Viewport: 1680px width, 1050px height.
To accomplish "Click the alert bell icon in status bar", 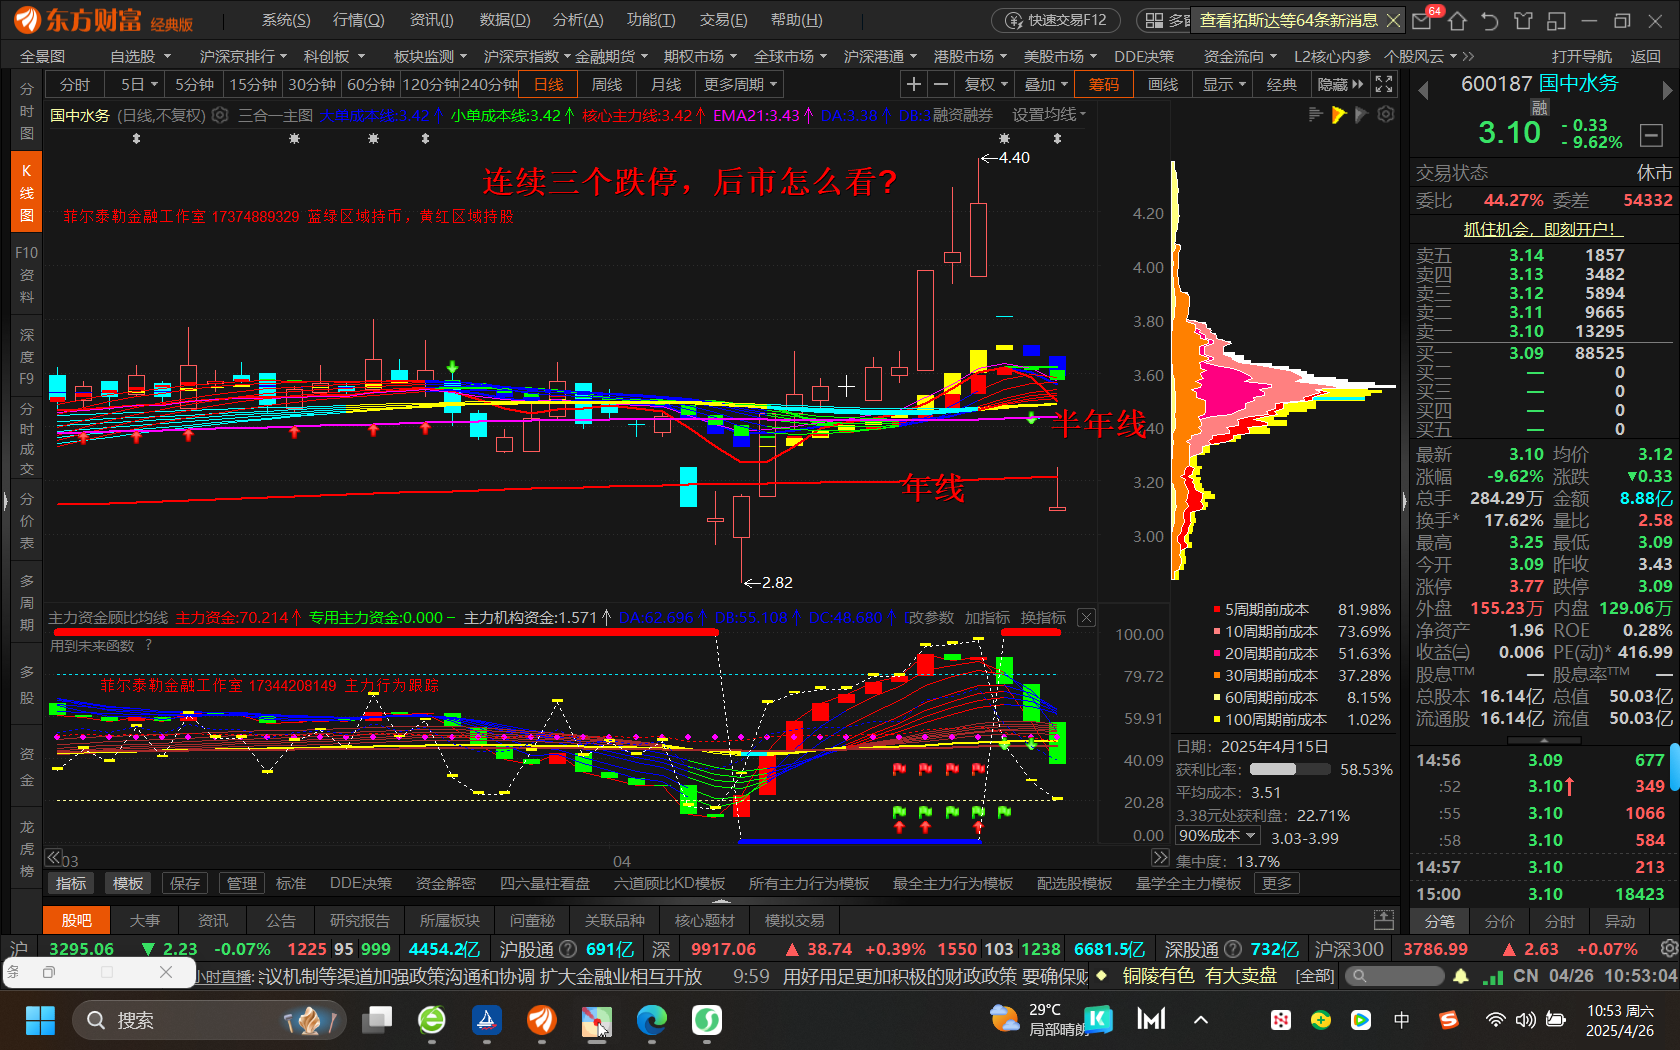I will click(x=1461, y=976).
